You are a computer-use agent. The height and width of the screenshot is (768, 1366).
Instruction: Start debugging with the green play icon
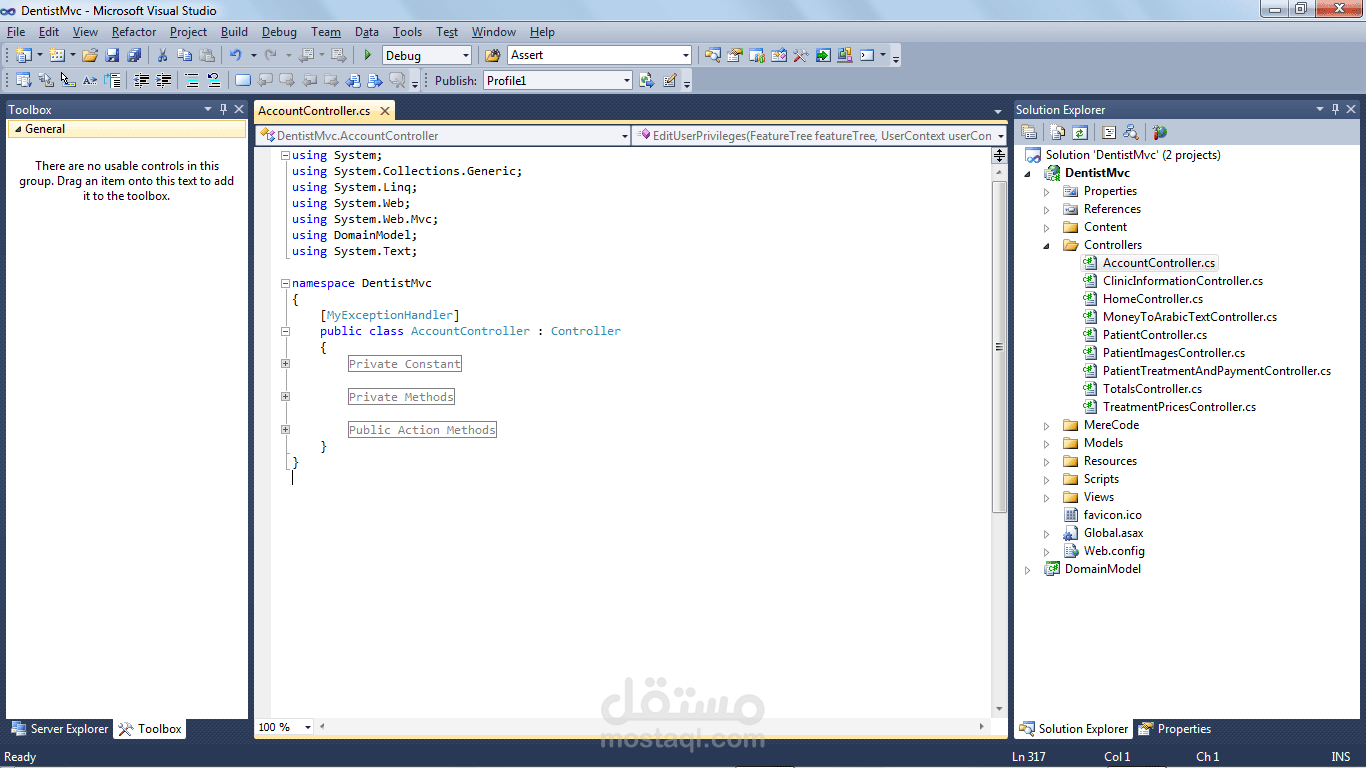368,55
